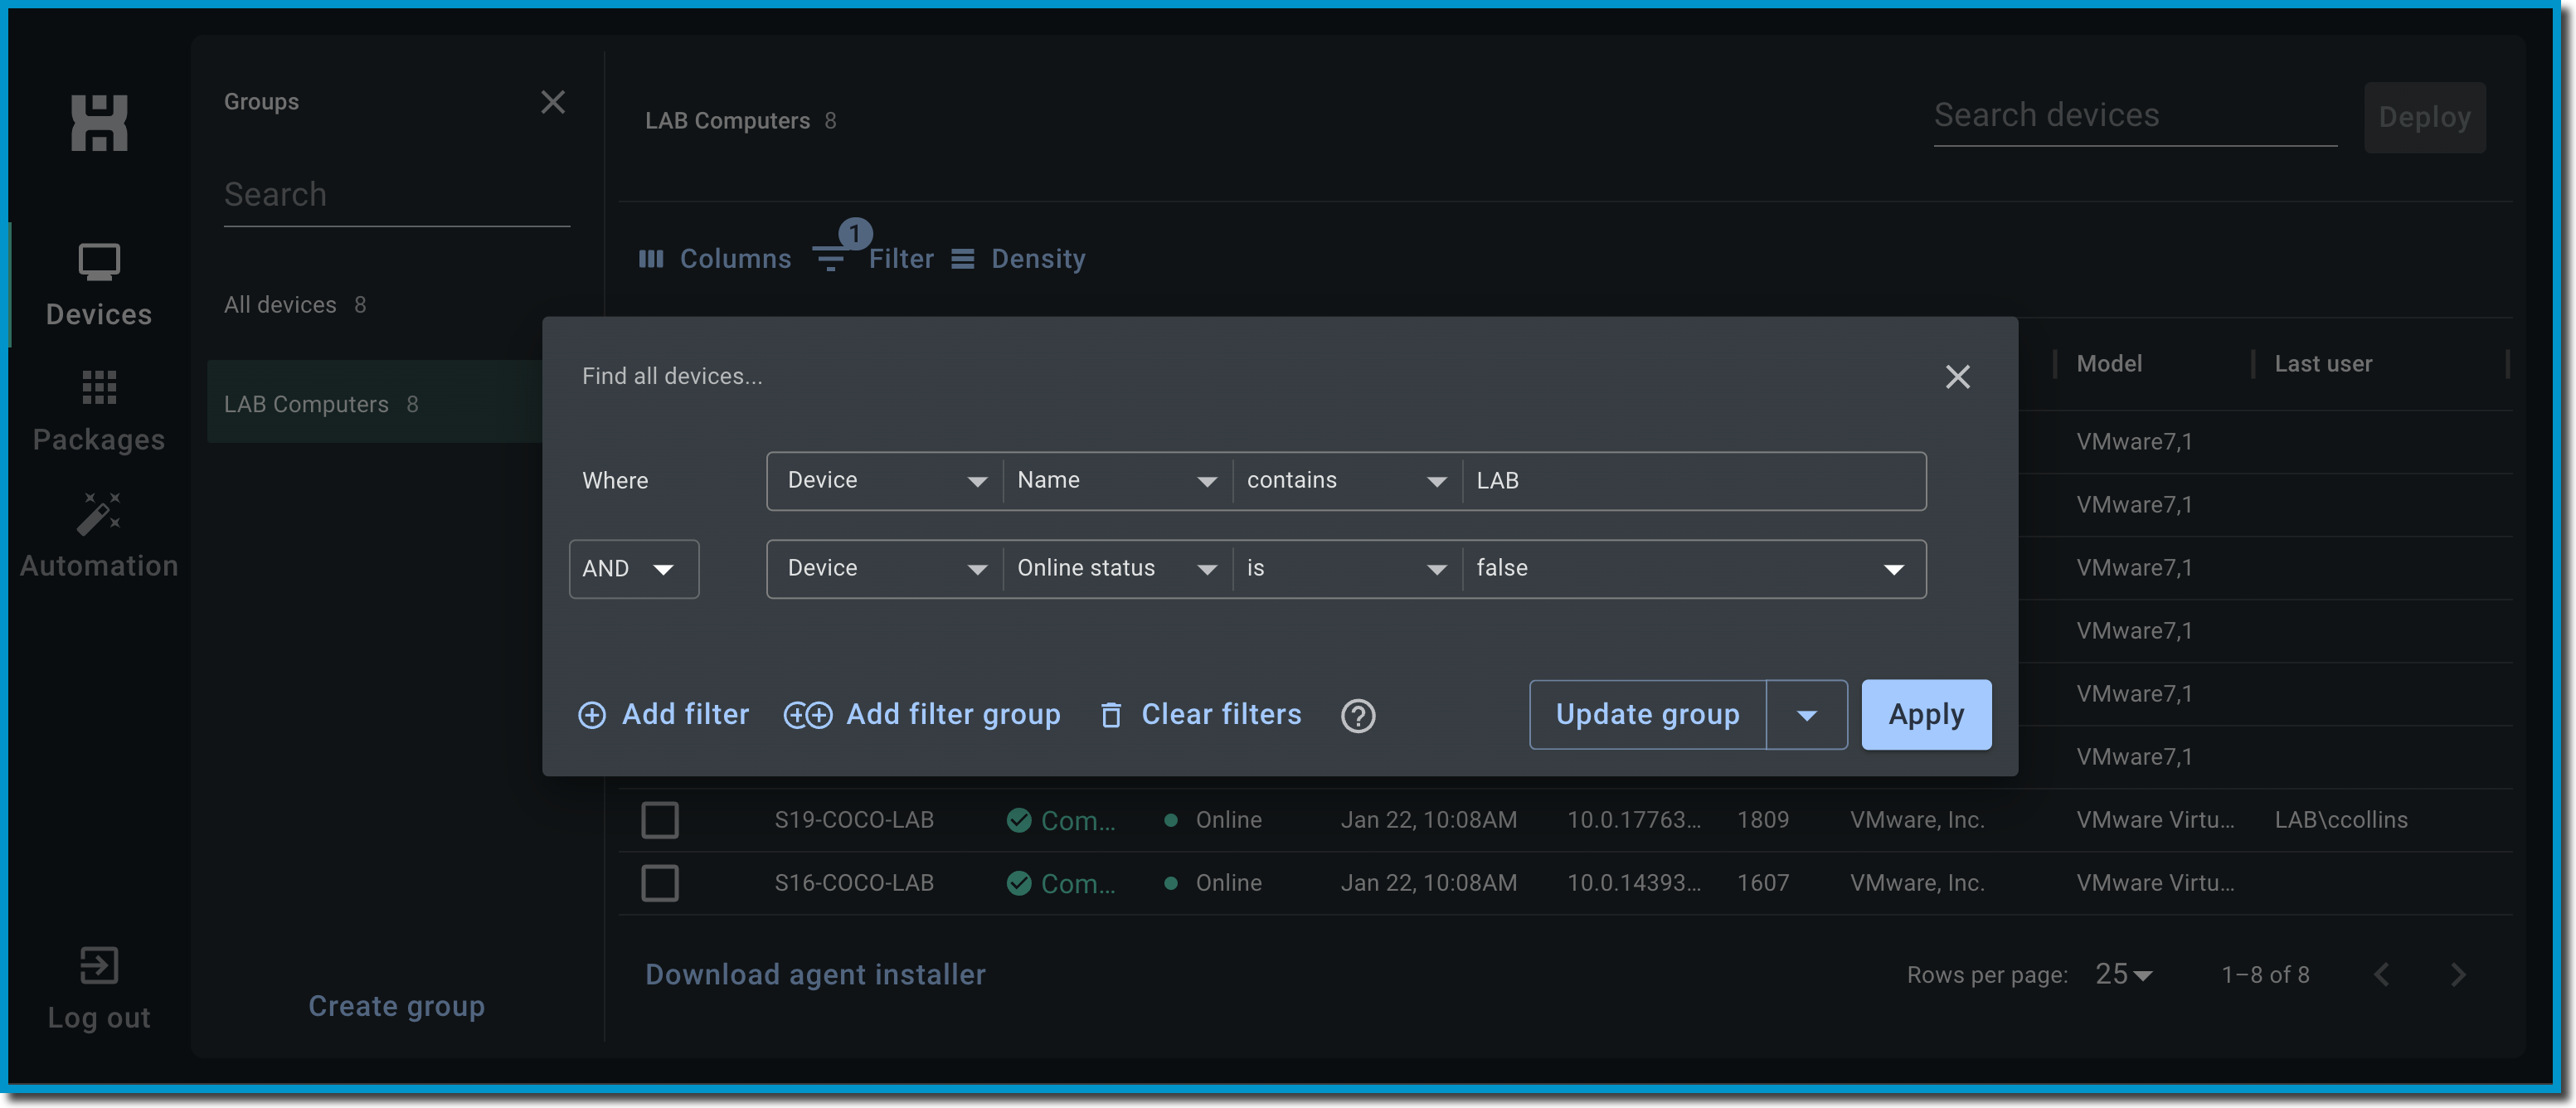Click the 1607 version cell

click(1763, 883)
